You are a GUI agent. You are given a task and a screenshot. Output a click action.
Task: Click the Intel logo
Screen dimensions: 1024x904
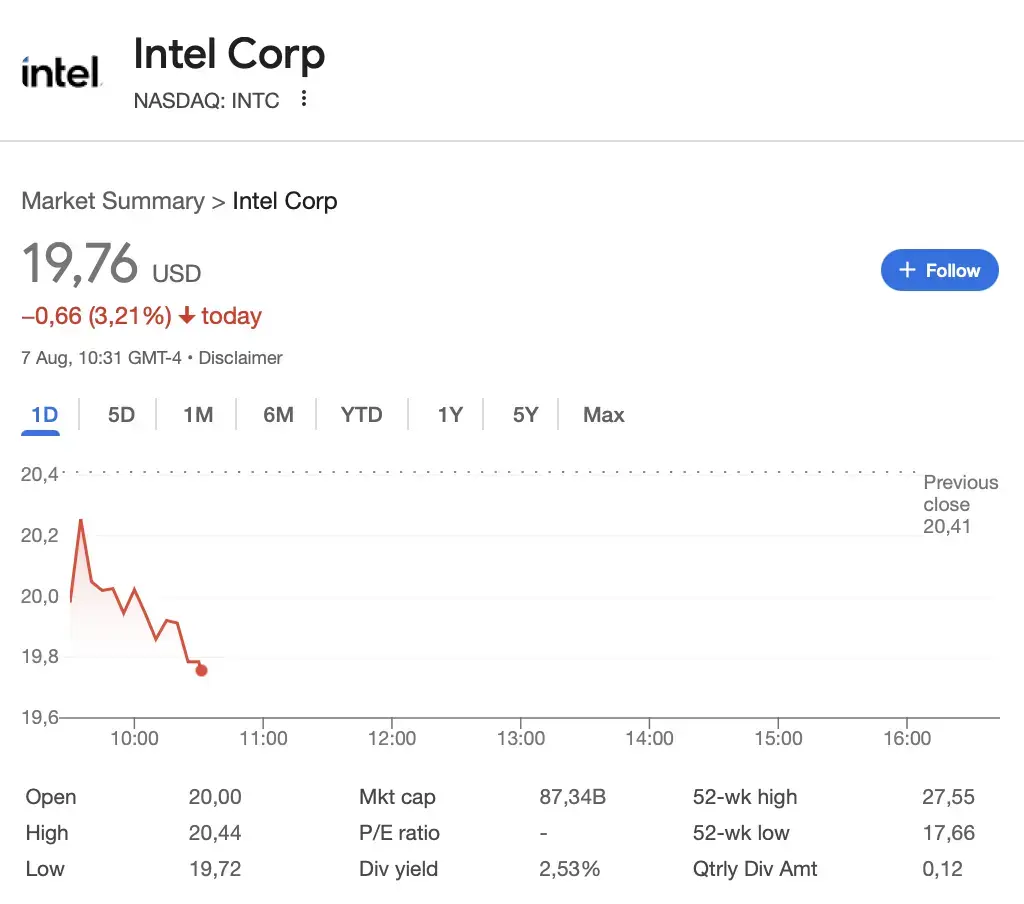coord(60,70)
